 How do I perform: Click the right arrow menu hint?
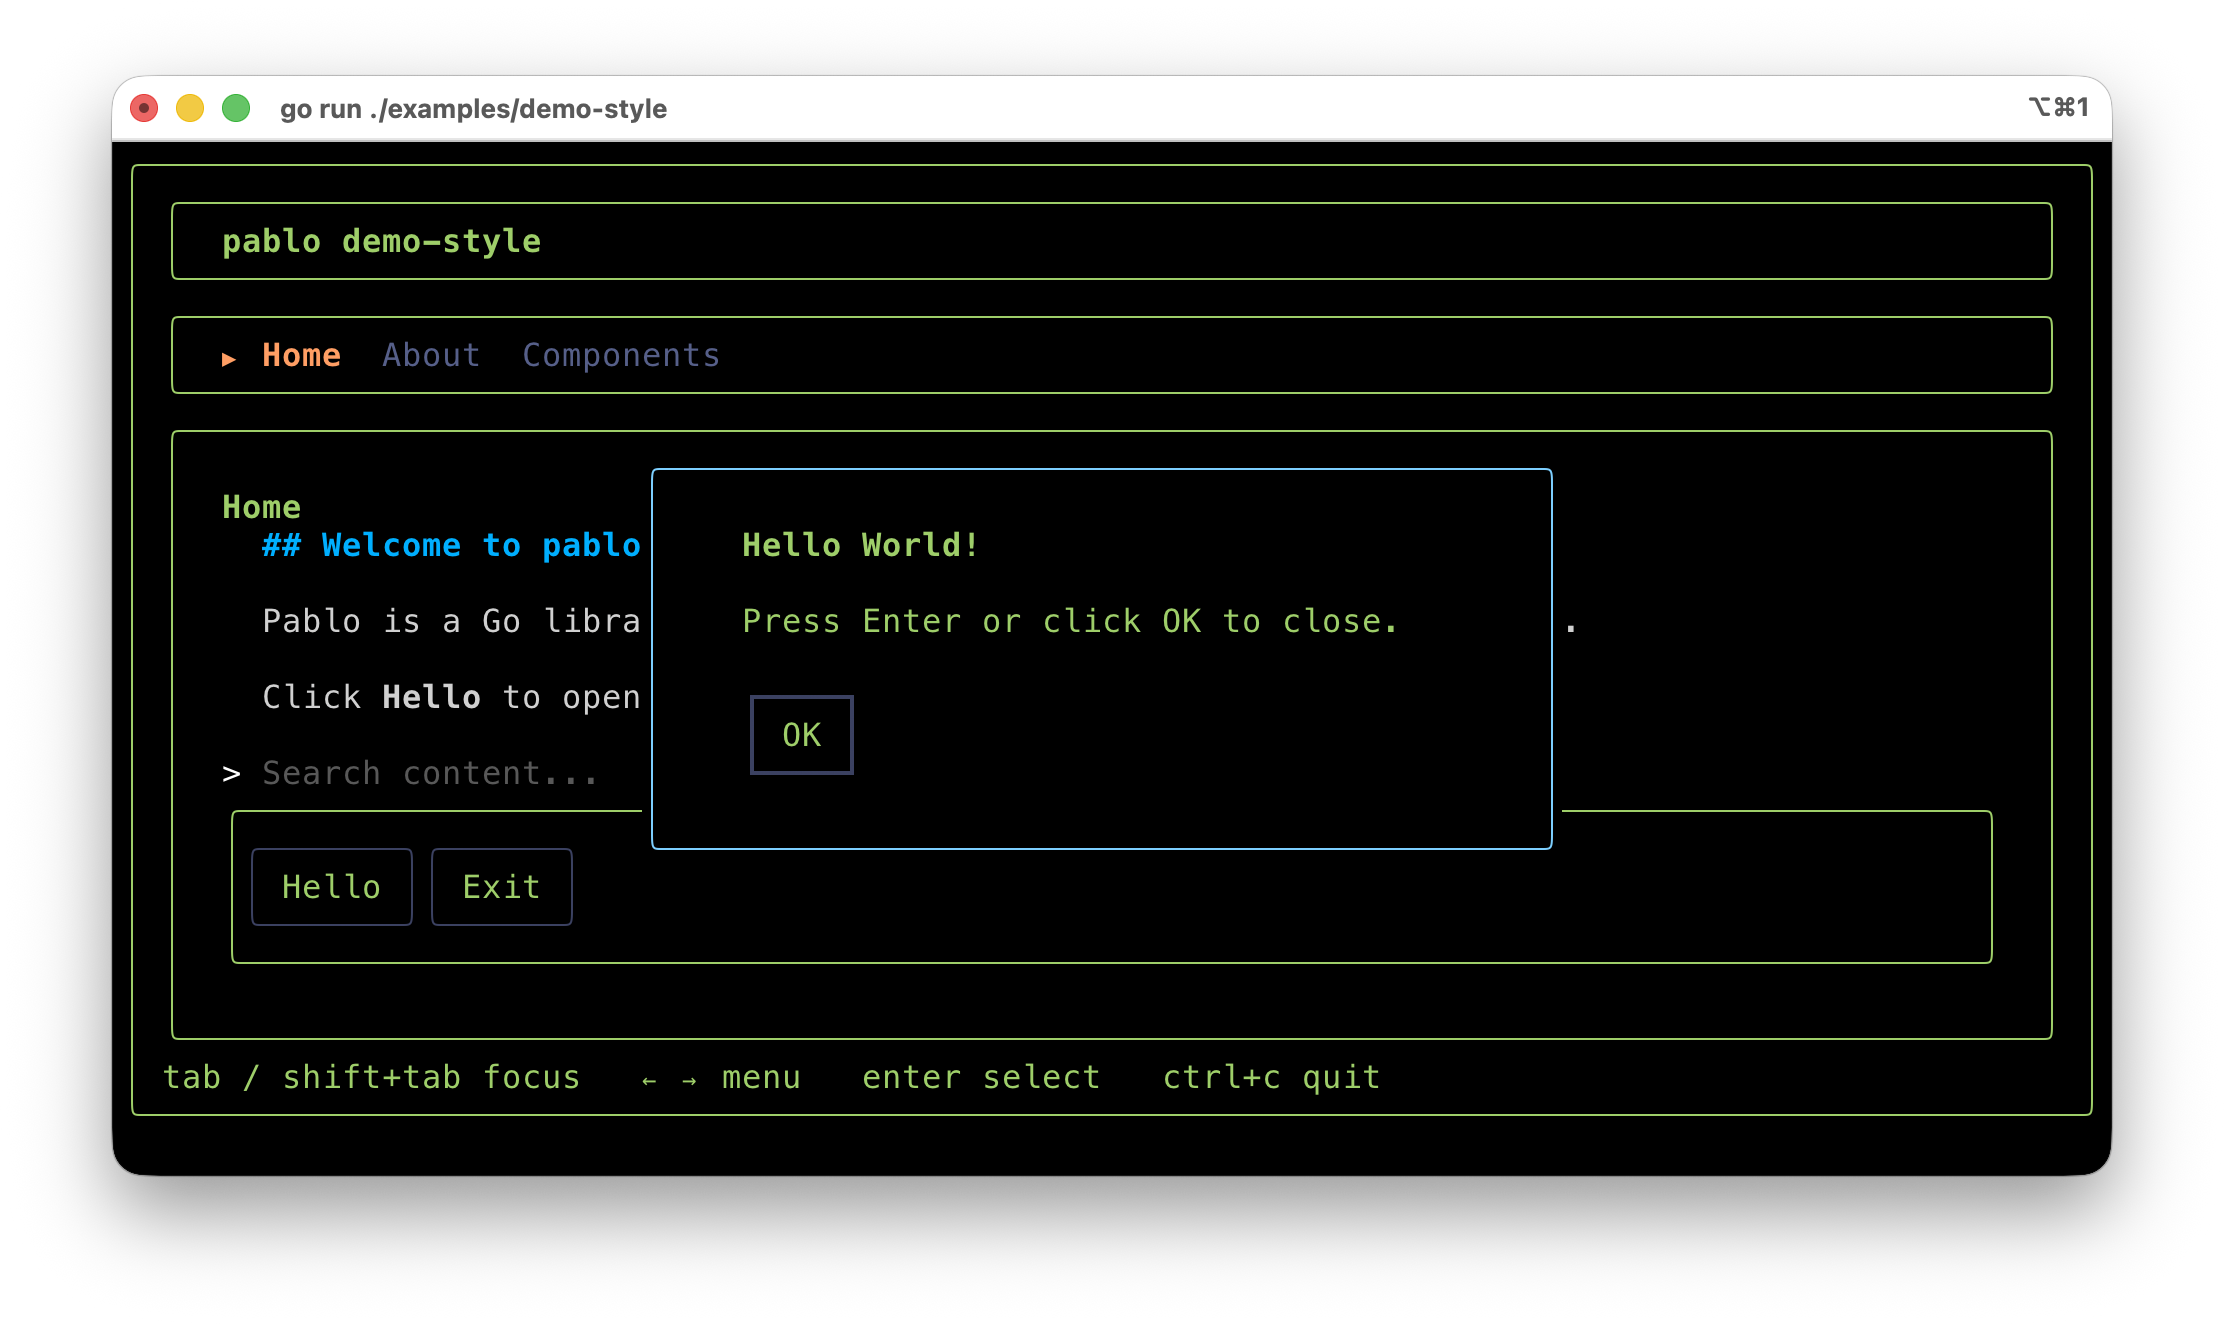coord(689,1080)
